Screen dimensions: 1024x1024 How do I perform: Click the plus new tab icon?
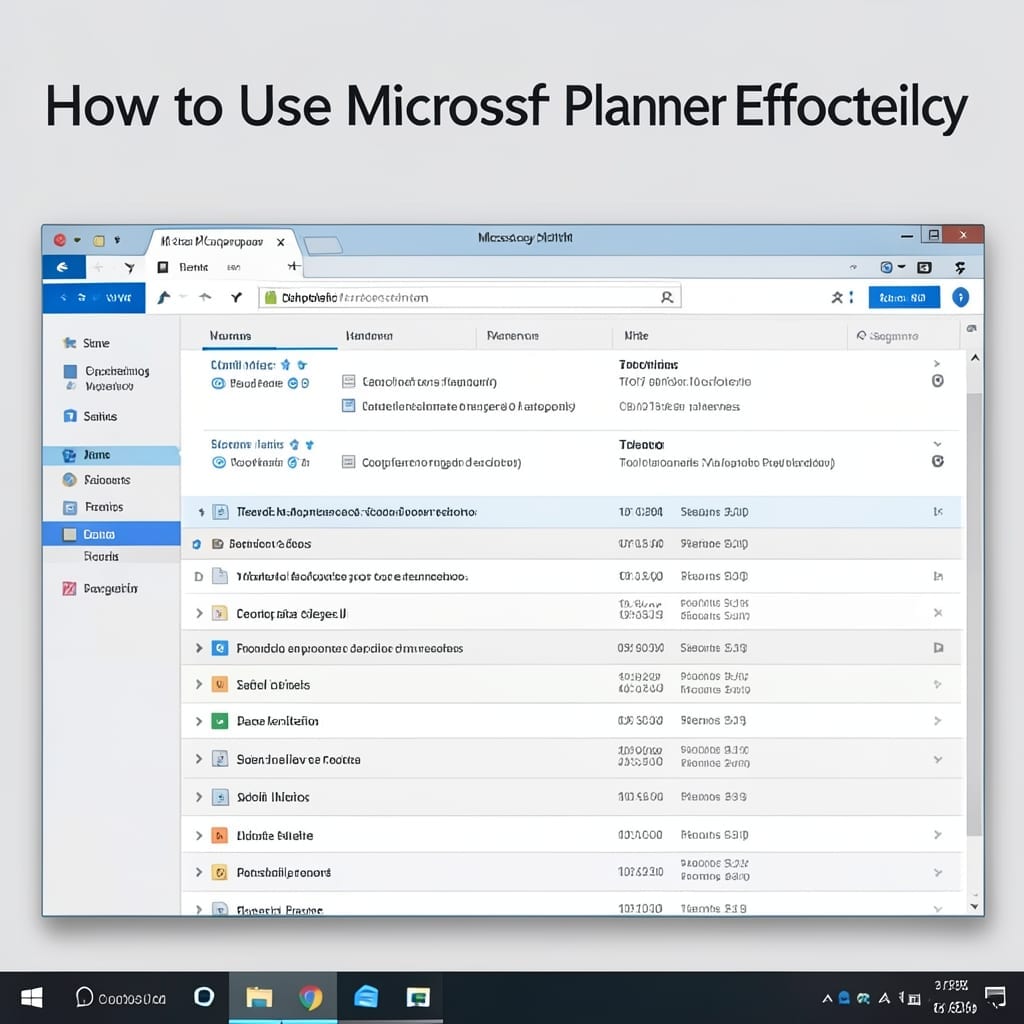pyautogui.click(x=294, y=266)
